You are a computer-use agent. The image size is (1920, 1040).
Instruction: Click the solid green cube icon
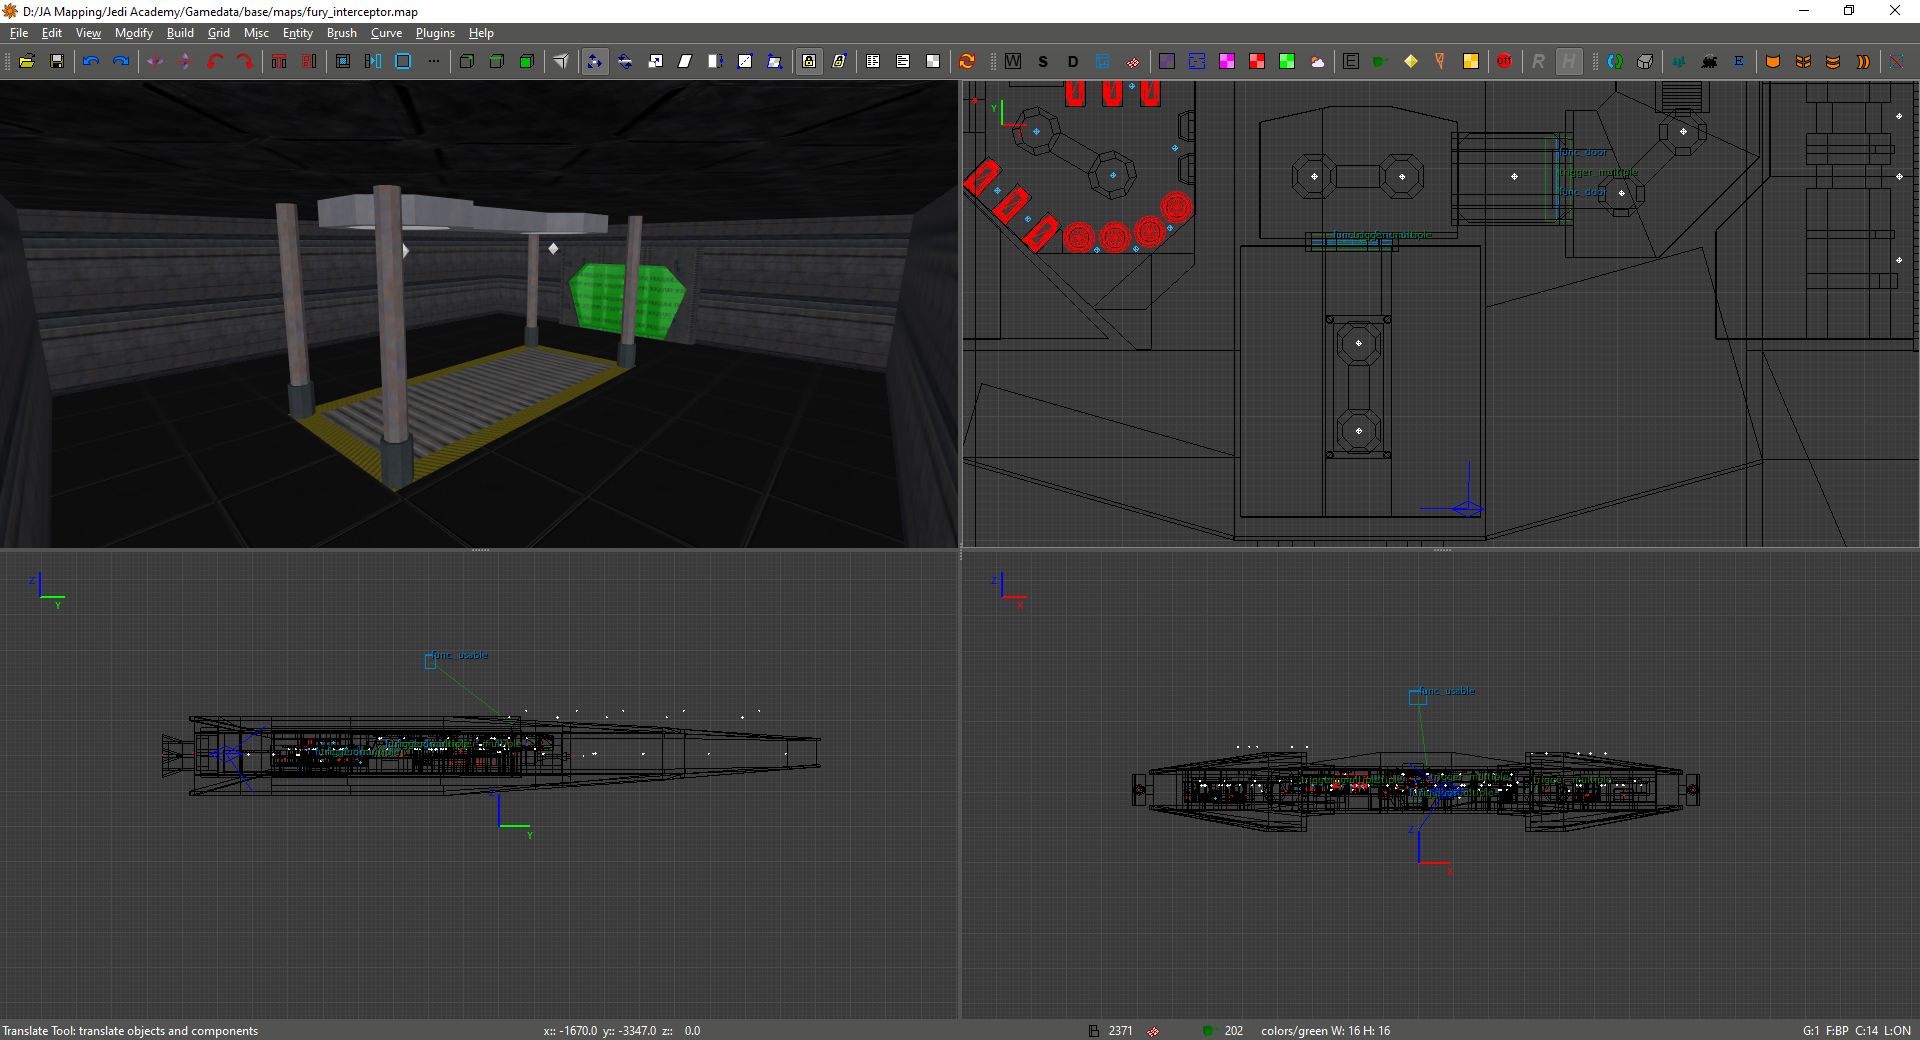click(x=527, y=61)
